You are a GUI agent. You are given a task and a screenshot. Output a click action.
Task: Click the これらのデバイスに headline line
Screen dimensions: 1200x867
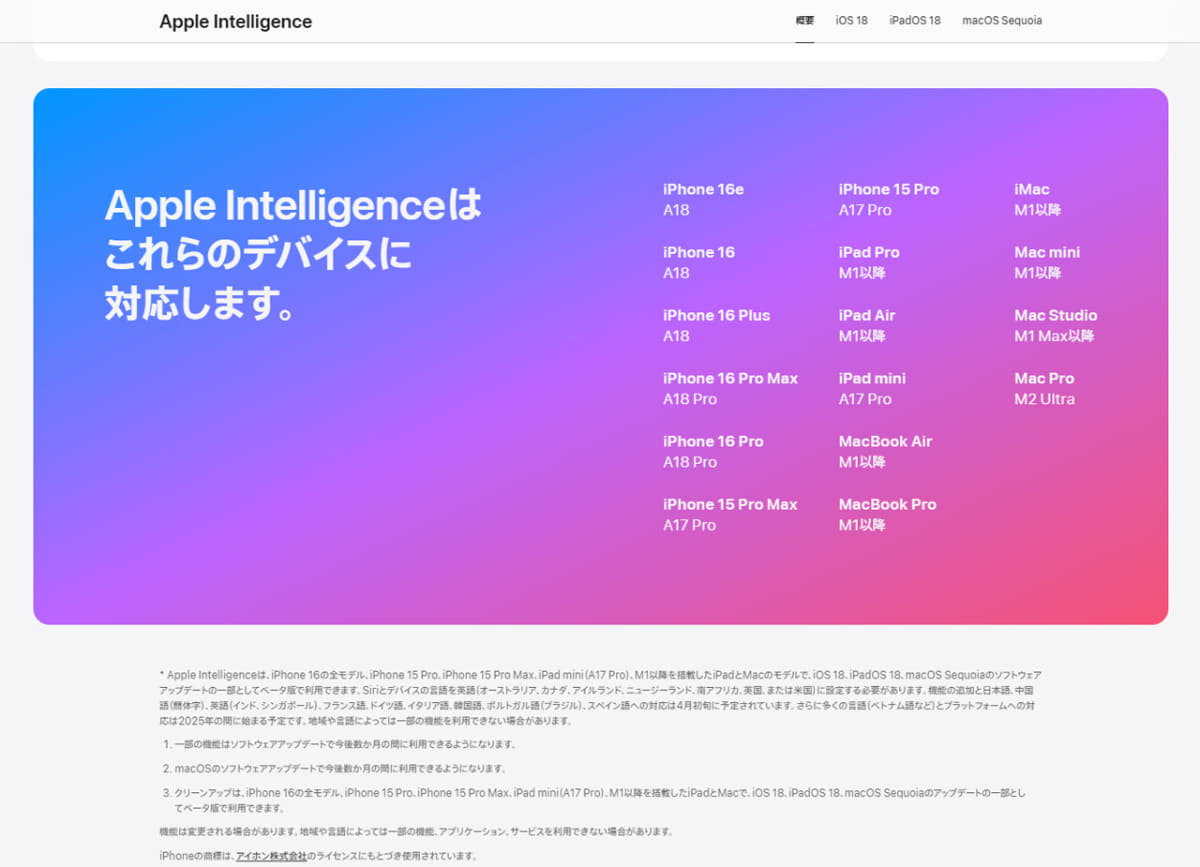[x=258, y=255]
